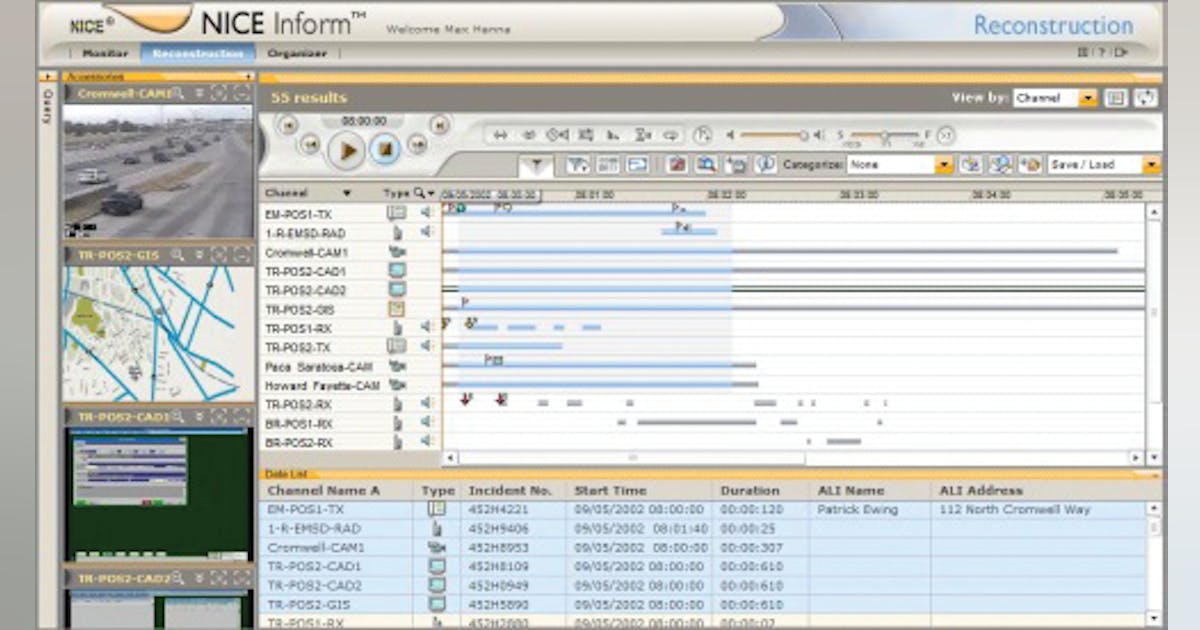Click the grid view icon beside View by
The width and height of the screenshot is (1200, 630).
tap(1115, 98)
